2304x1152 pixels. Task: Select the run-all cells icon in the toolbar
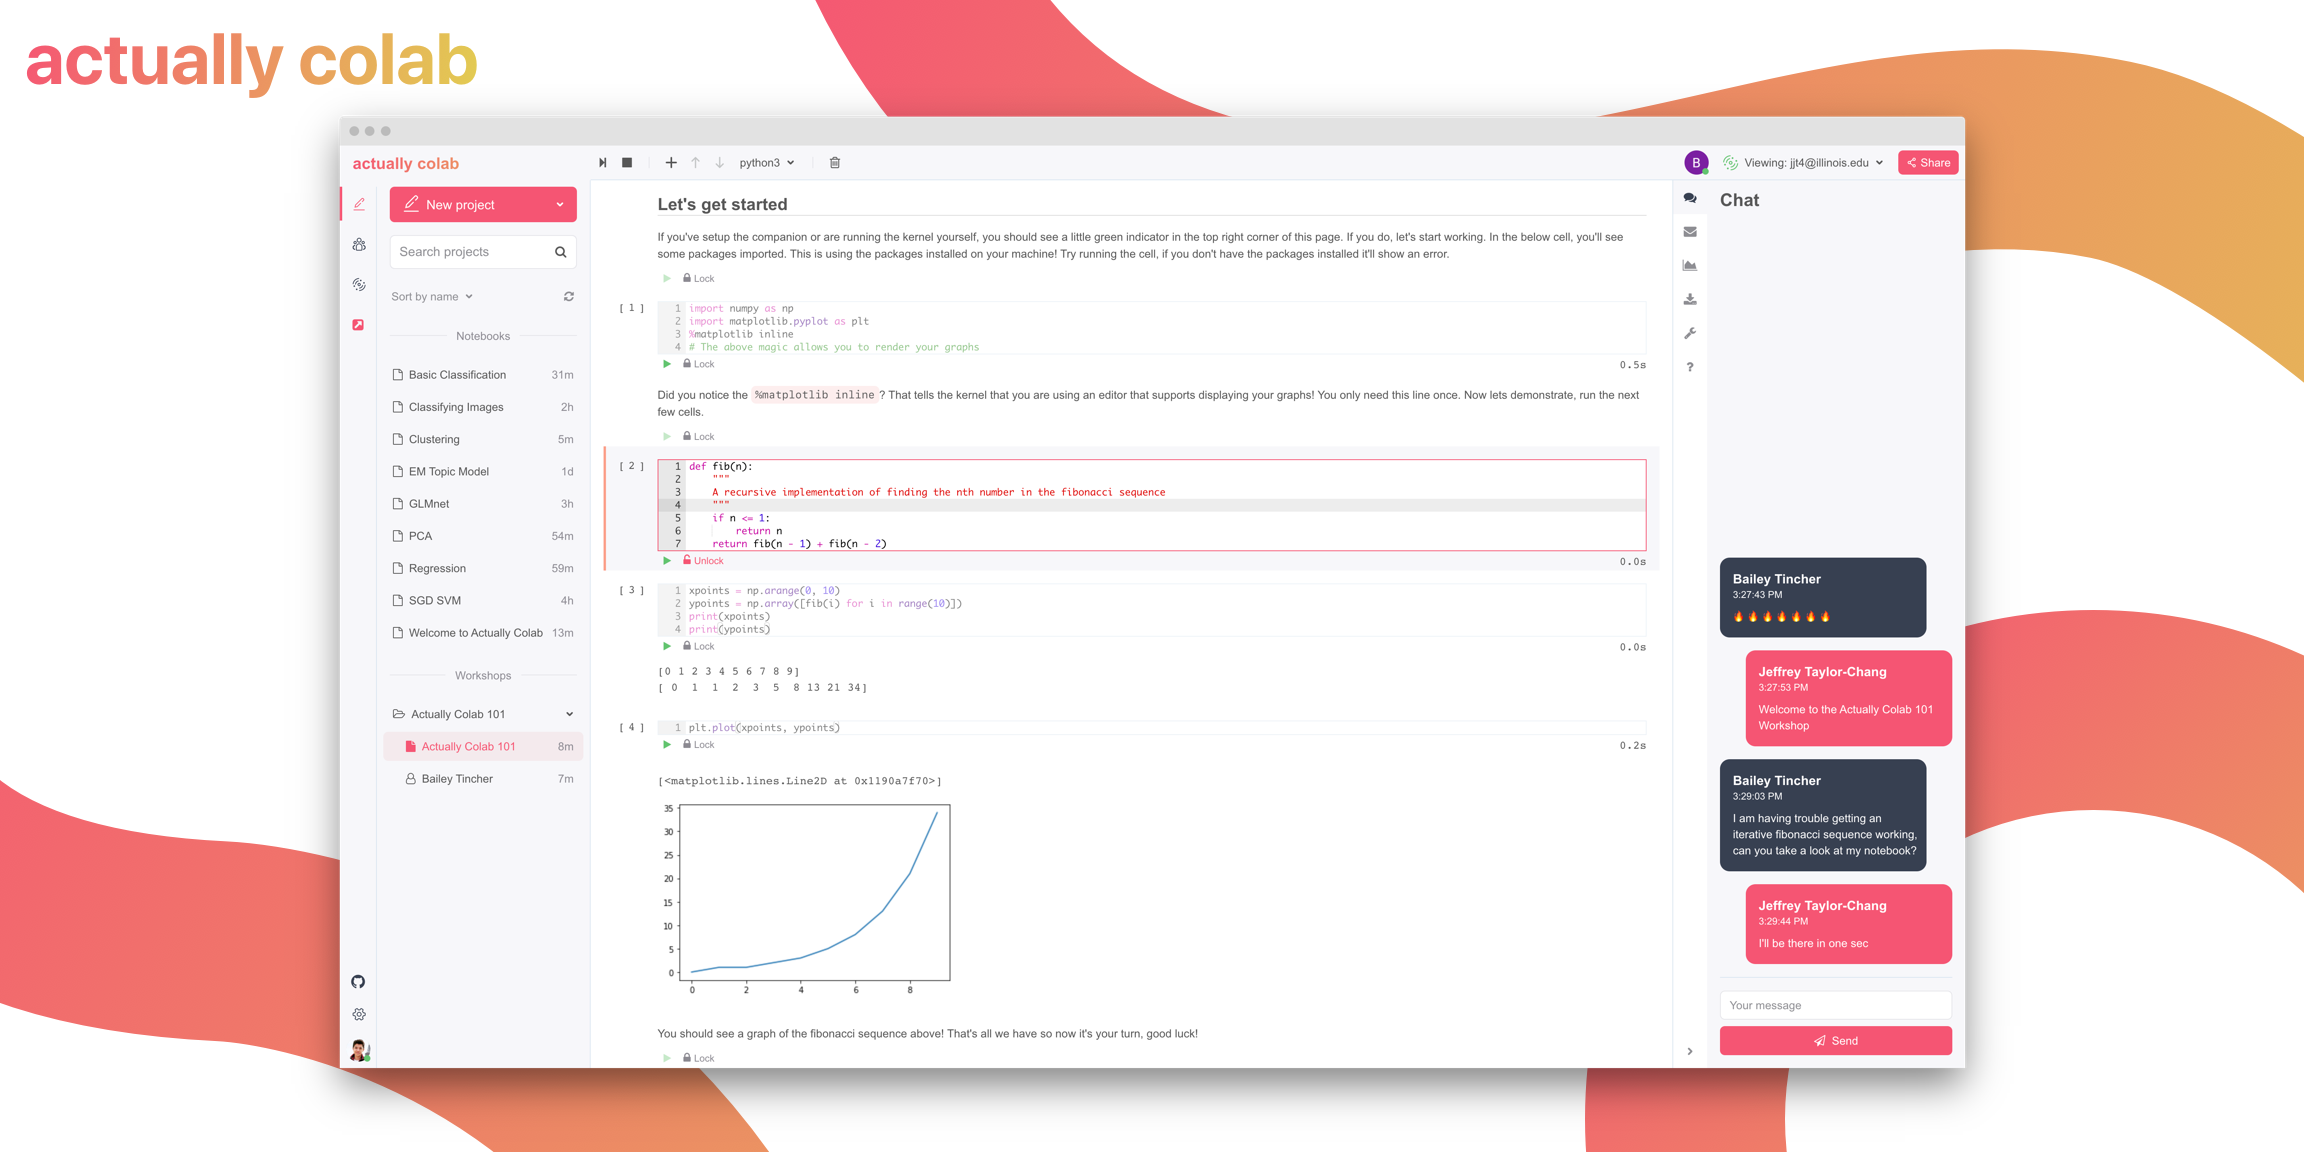[x=602, y=162]
